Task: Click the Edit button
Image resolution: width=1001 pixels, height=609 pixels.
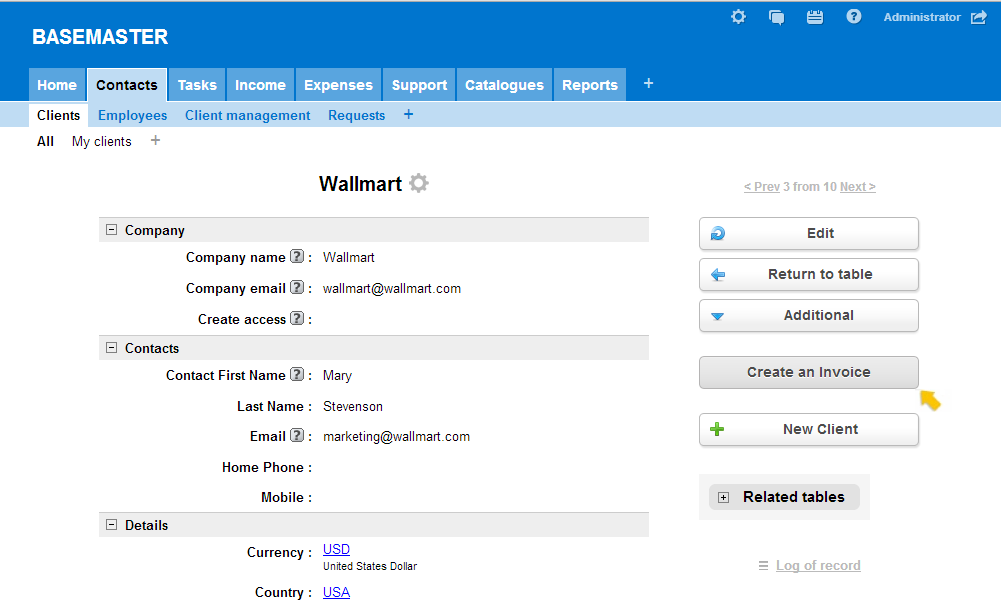Action: pyautogui.click(x=809, y=234)
